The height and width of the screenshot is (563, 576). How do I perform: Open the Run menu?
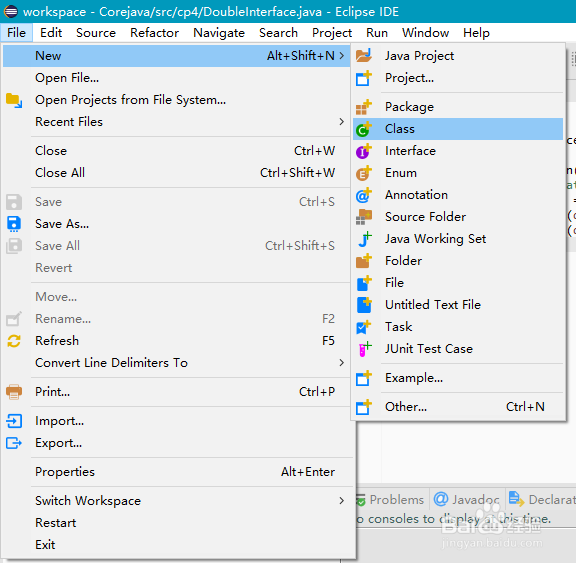tap(377, 33)
